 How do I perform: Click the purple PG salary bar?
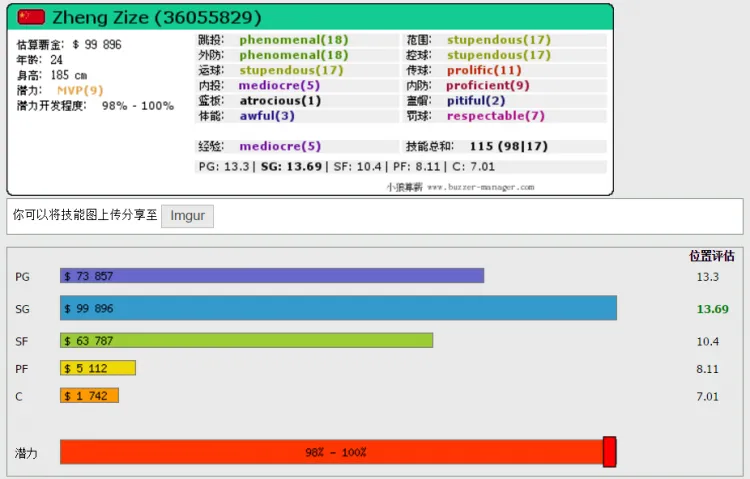(272, 276)
